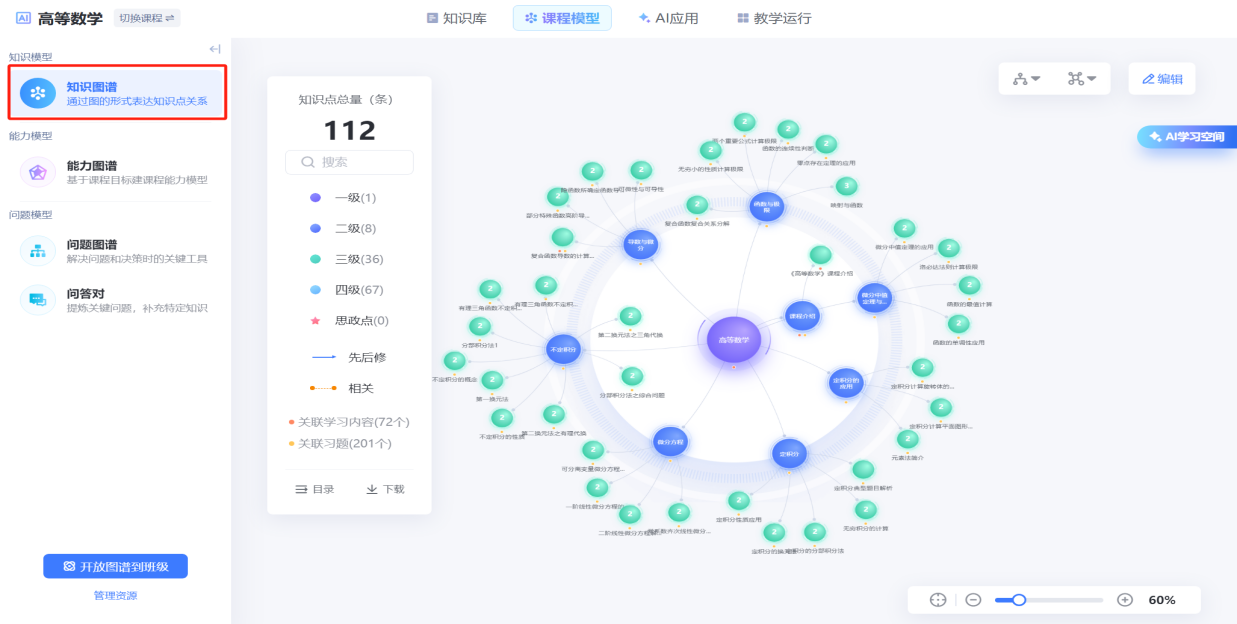This screenshot has width=1237, height=624.
Task: Select the 不定积分的性质 green node
Action: click(x=502, y=418)
